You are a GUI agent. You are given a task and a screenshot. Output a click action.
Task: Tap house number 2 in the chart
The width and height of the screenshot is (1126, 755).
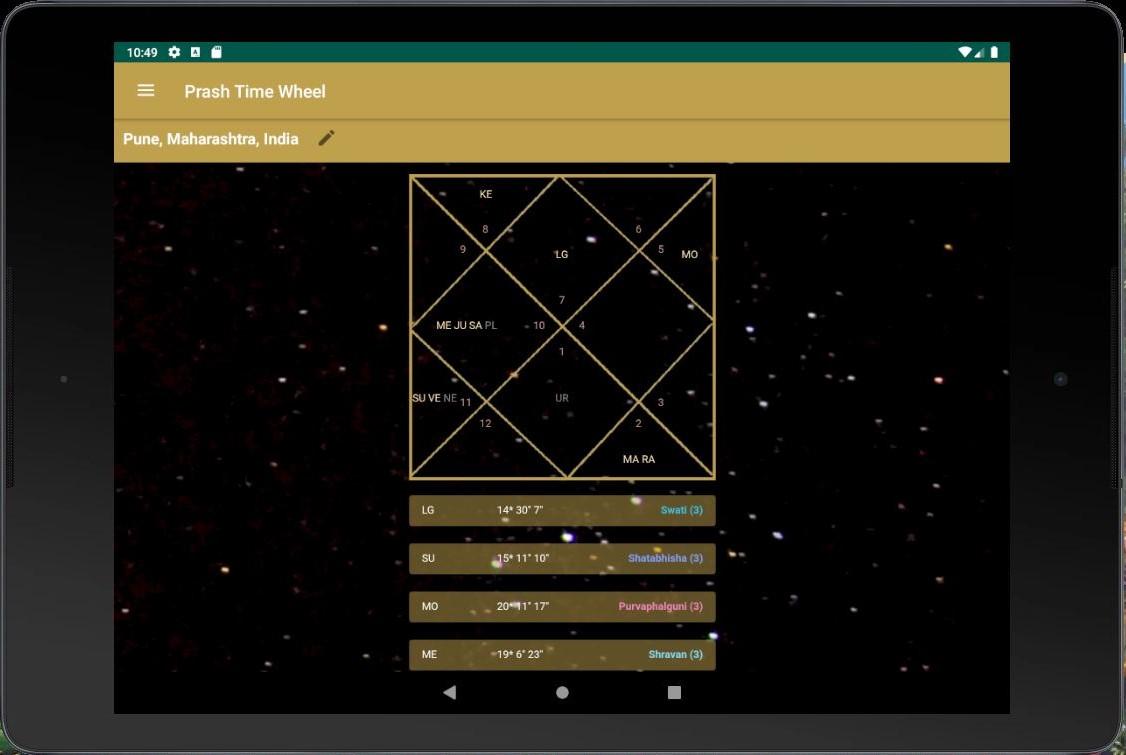pyautogui.click(x=638, y=423)
